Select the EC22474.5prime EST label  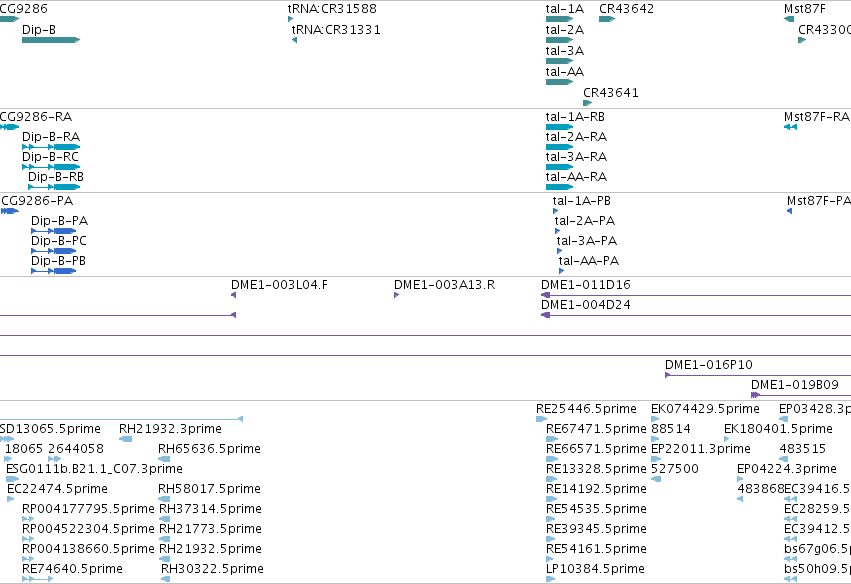[58, 489]
